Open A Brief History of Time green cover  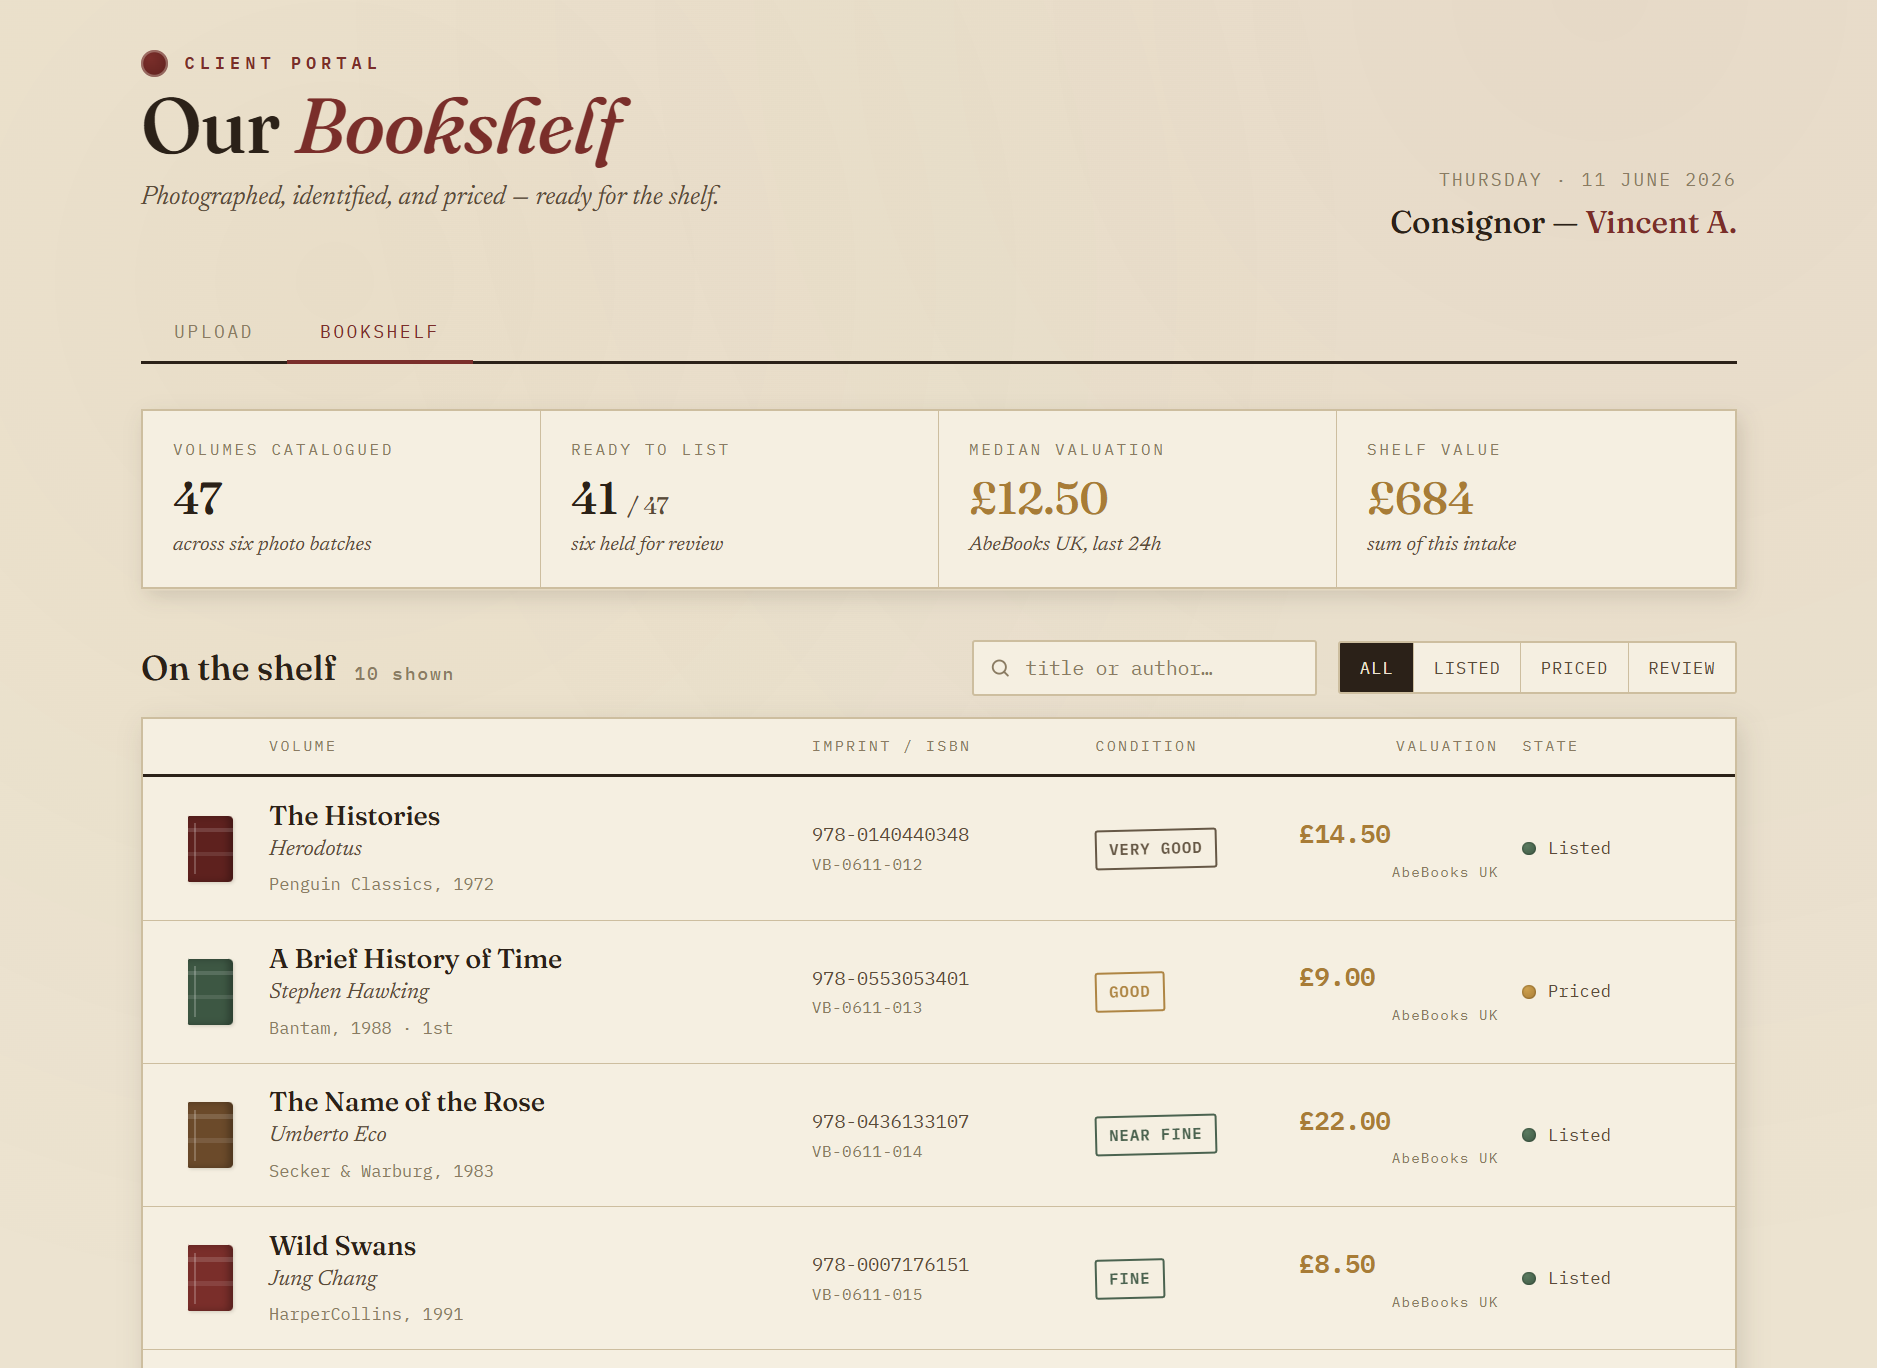[x=210, y=992]
